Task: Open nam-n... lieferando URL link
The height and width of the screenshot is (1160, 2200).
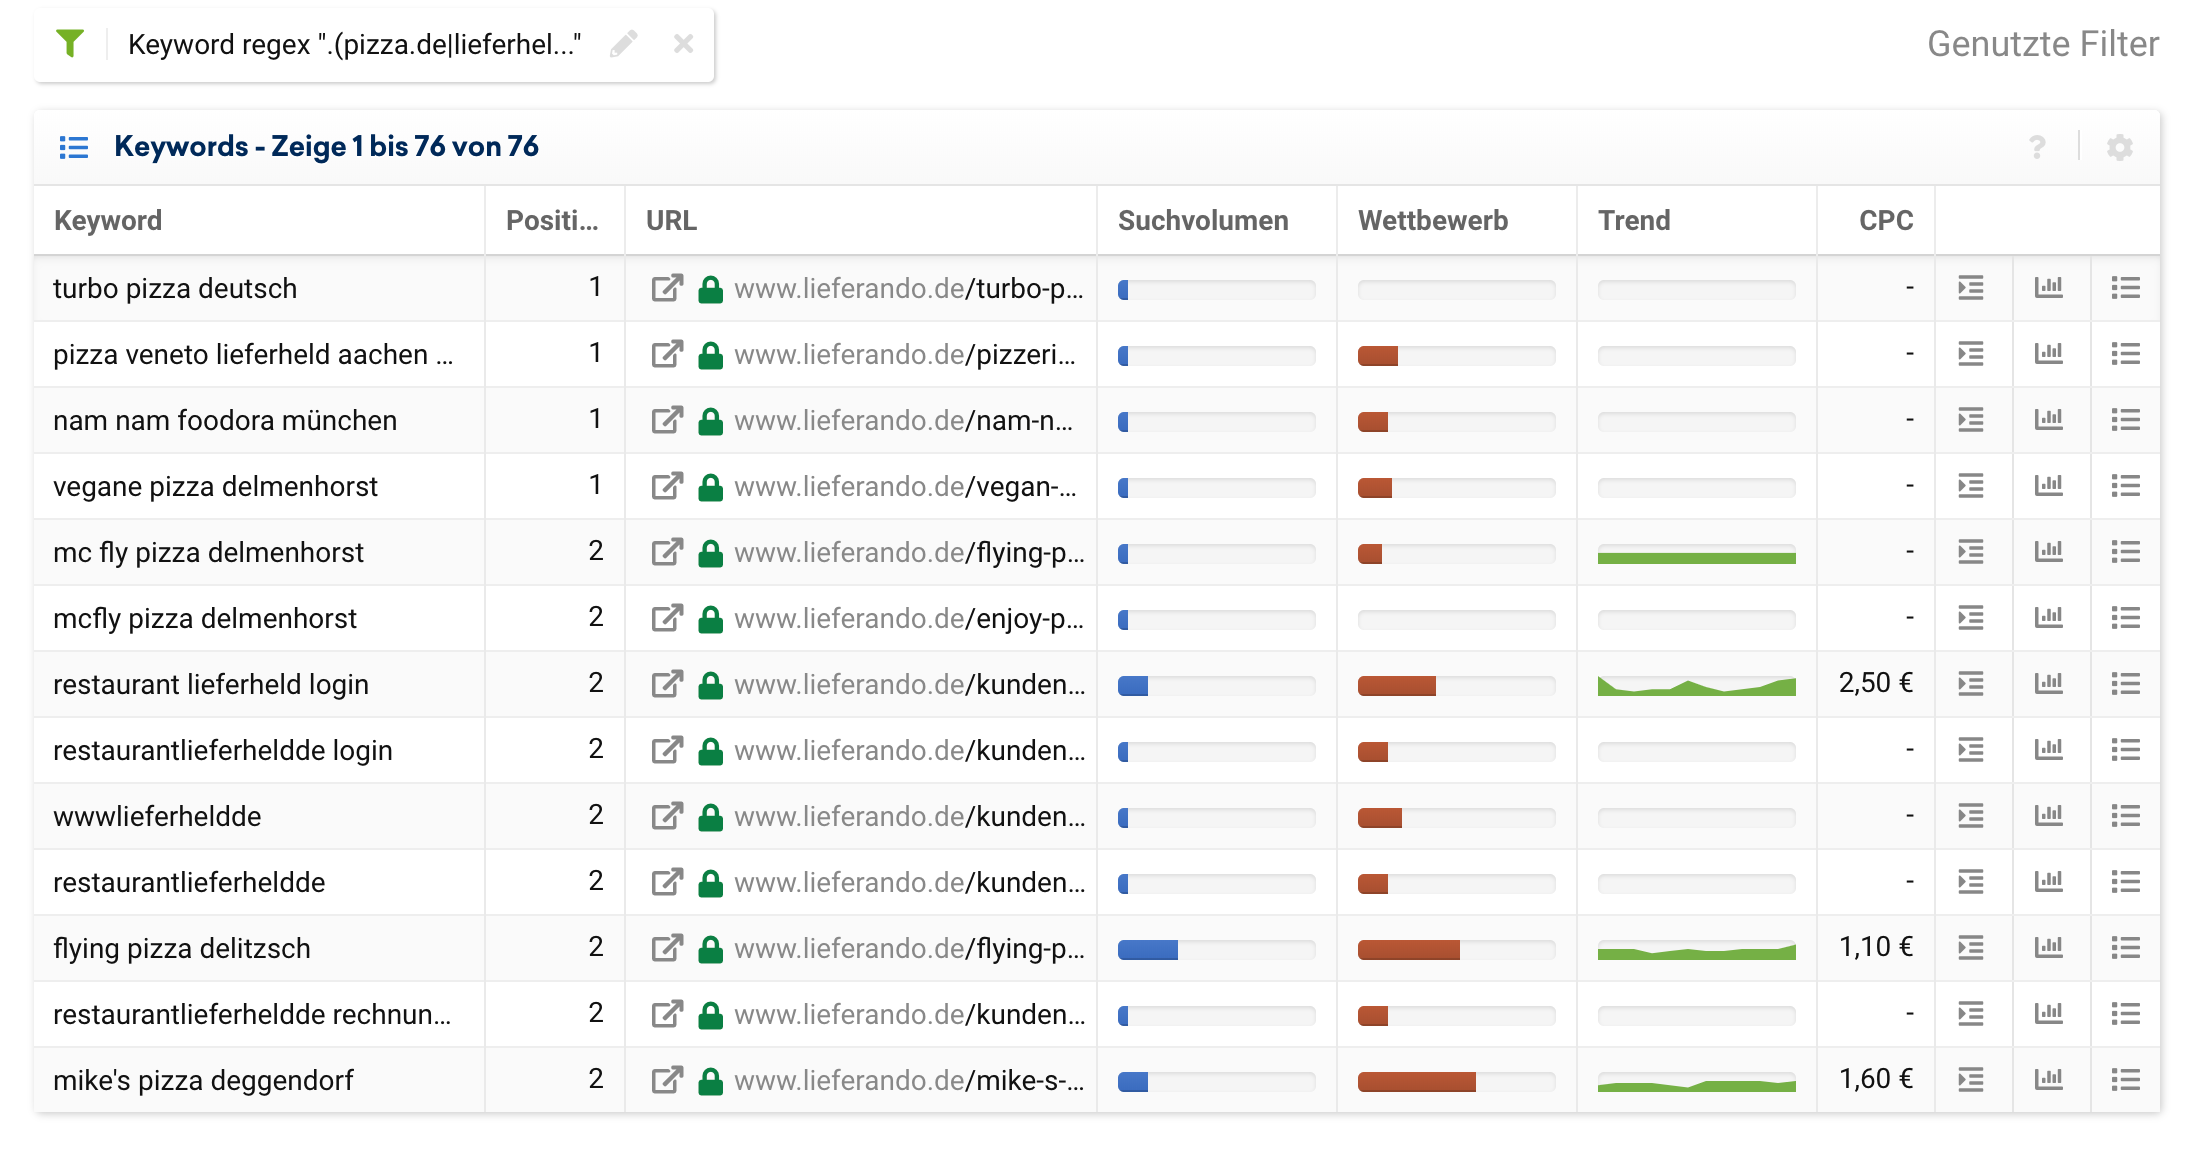Action: click(x=904, y=420)
